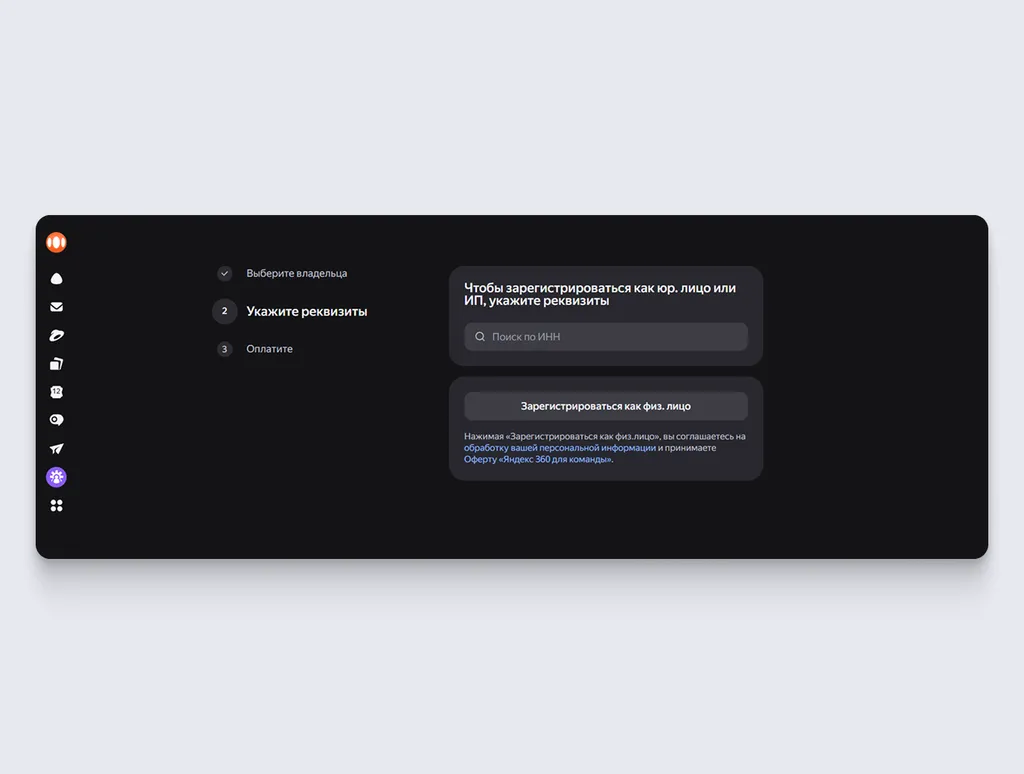Click the checkmark of the completed first step
The height and width of the screenshot is (774, 1024).
[225, 273]
